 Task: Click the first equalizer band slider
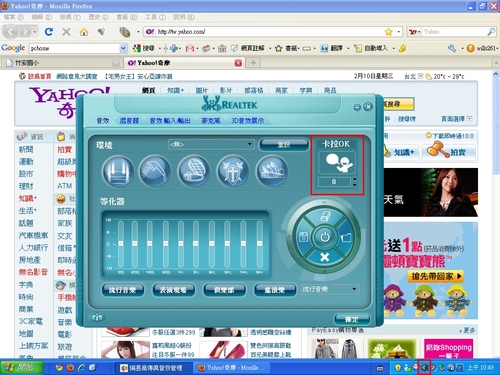121,244
